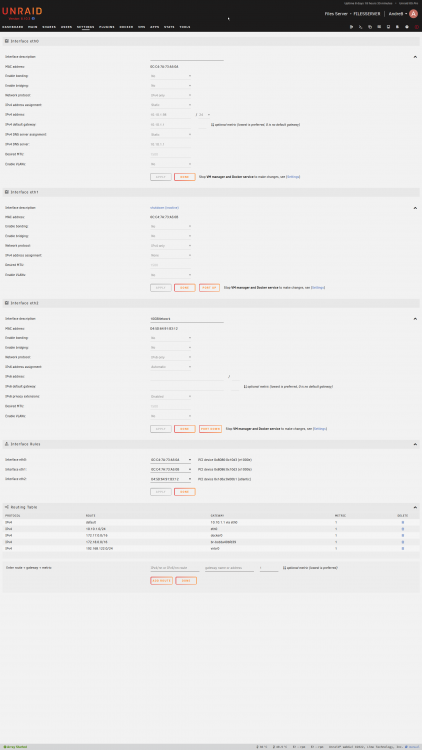The height and width of the screenshot is (750, 422).
Task: Go to the VMs page
Action: [142, 27]
